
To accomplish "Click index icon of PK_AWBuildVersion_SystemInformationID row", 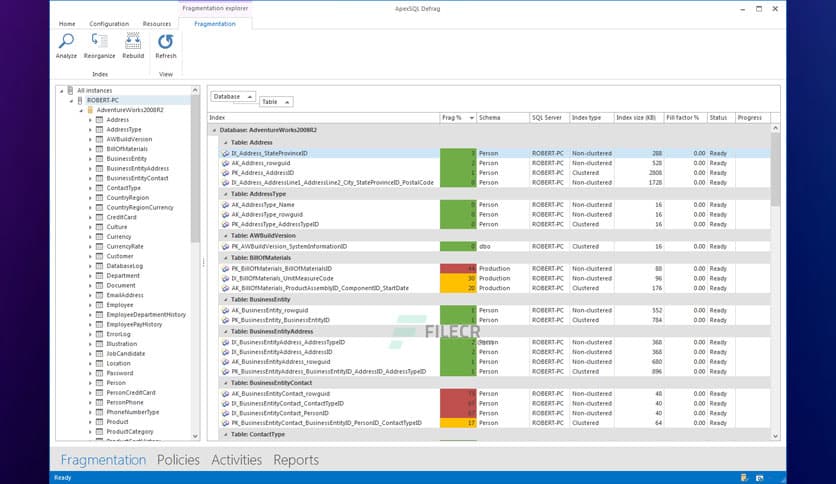I will click(226, 247).
